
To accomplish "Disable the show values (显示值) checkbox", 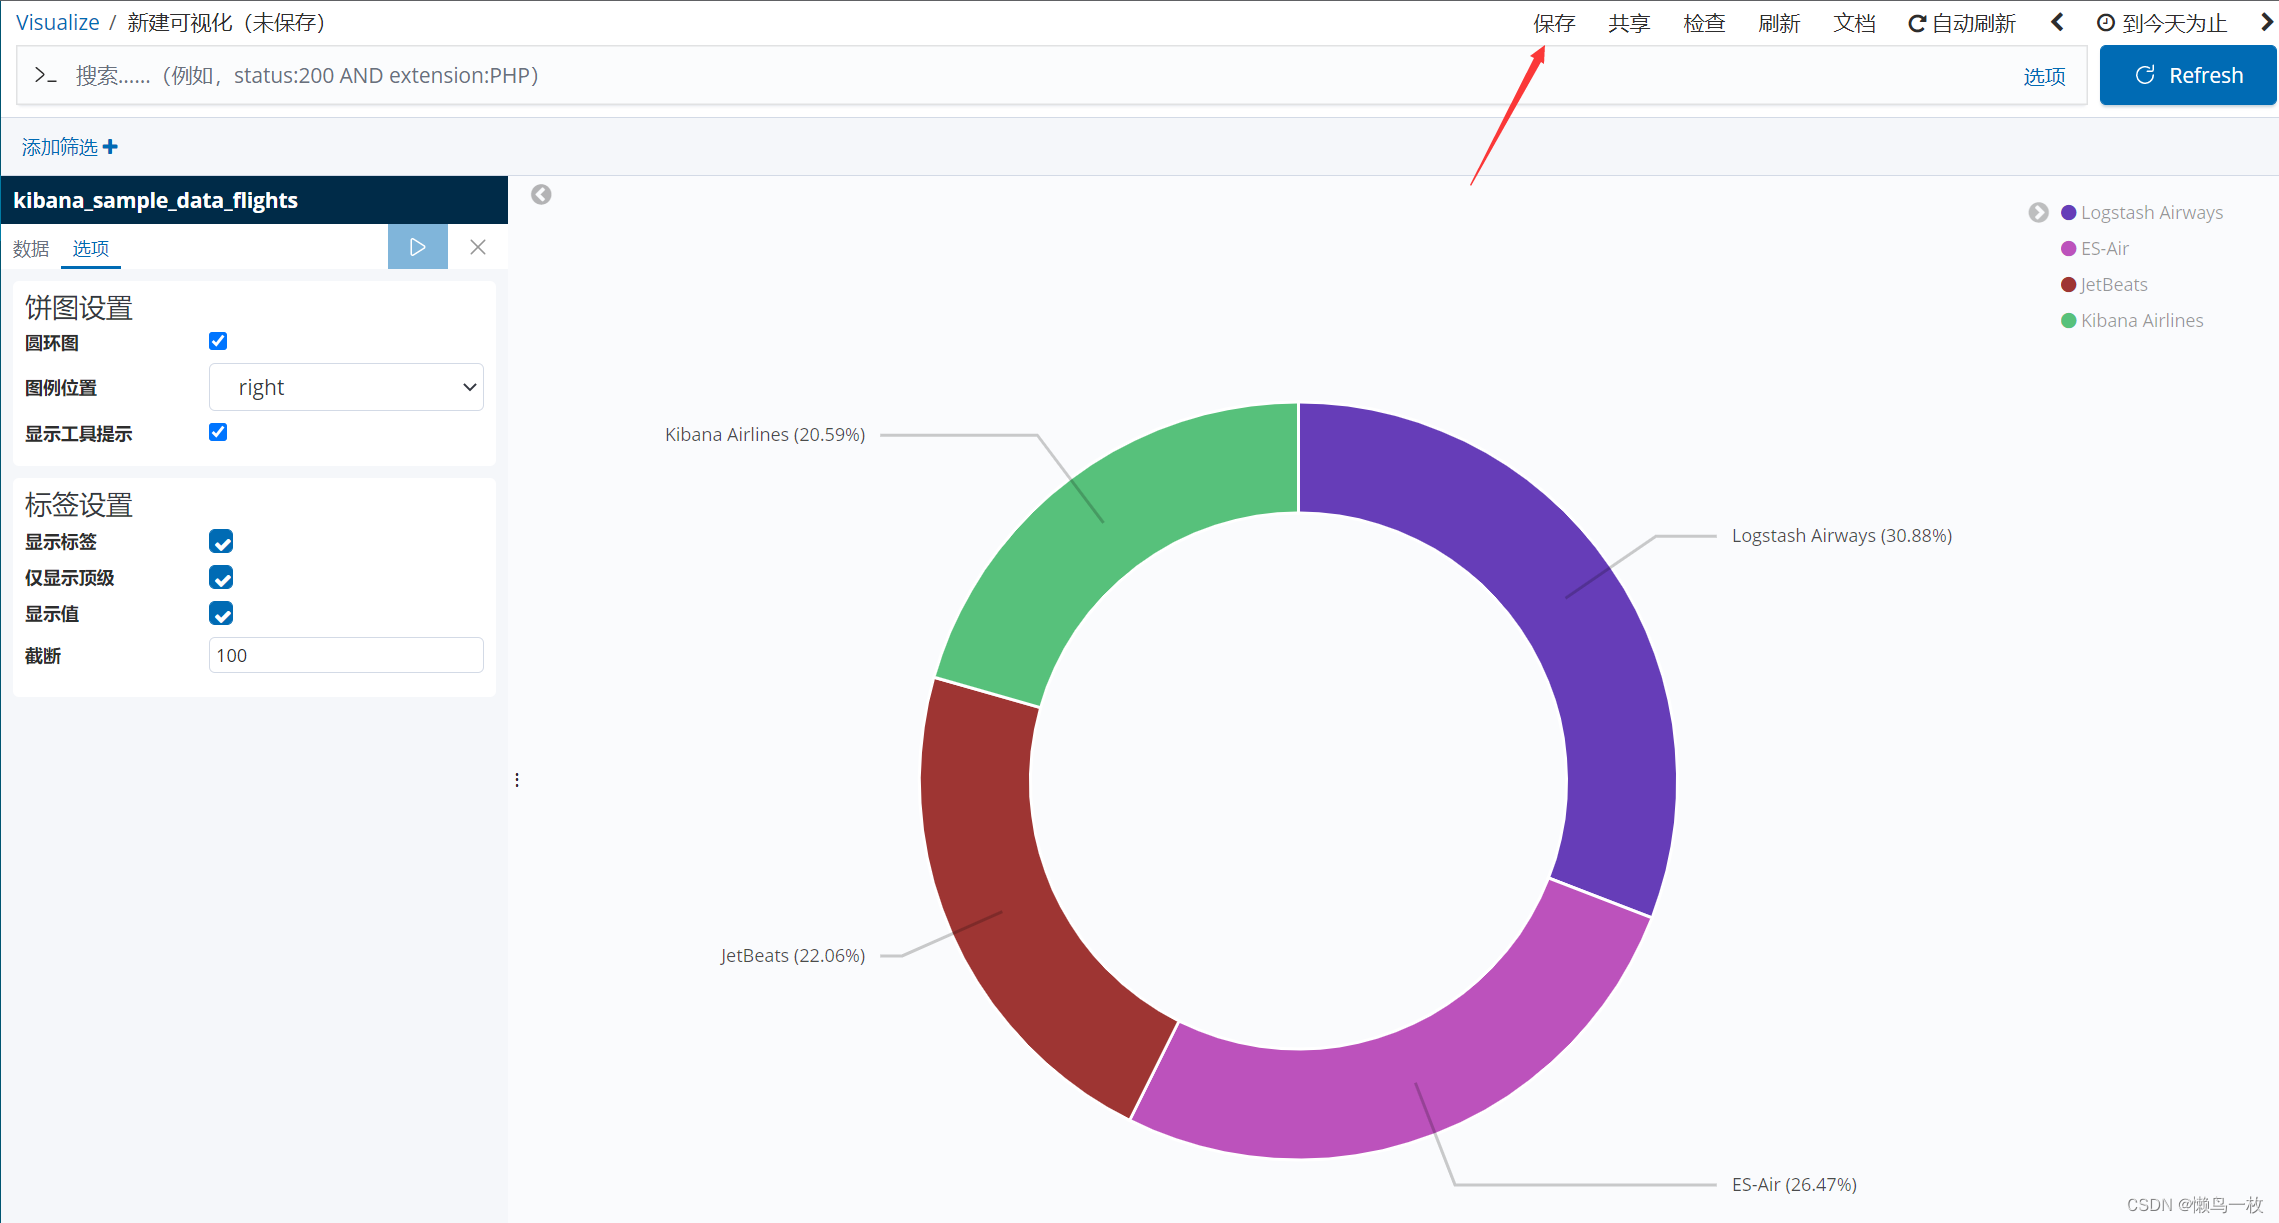I will pos(221,613).
